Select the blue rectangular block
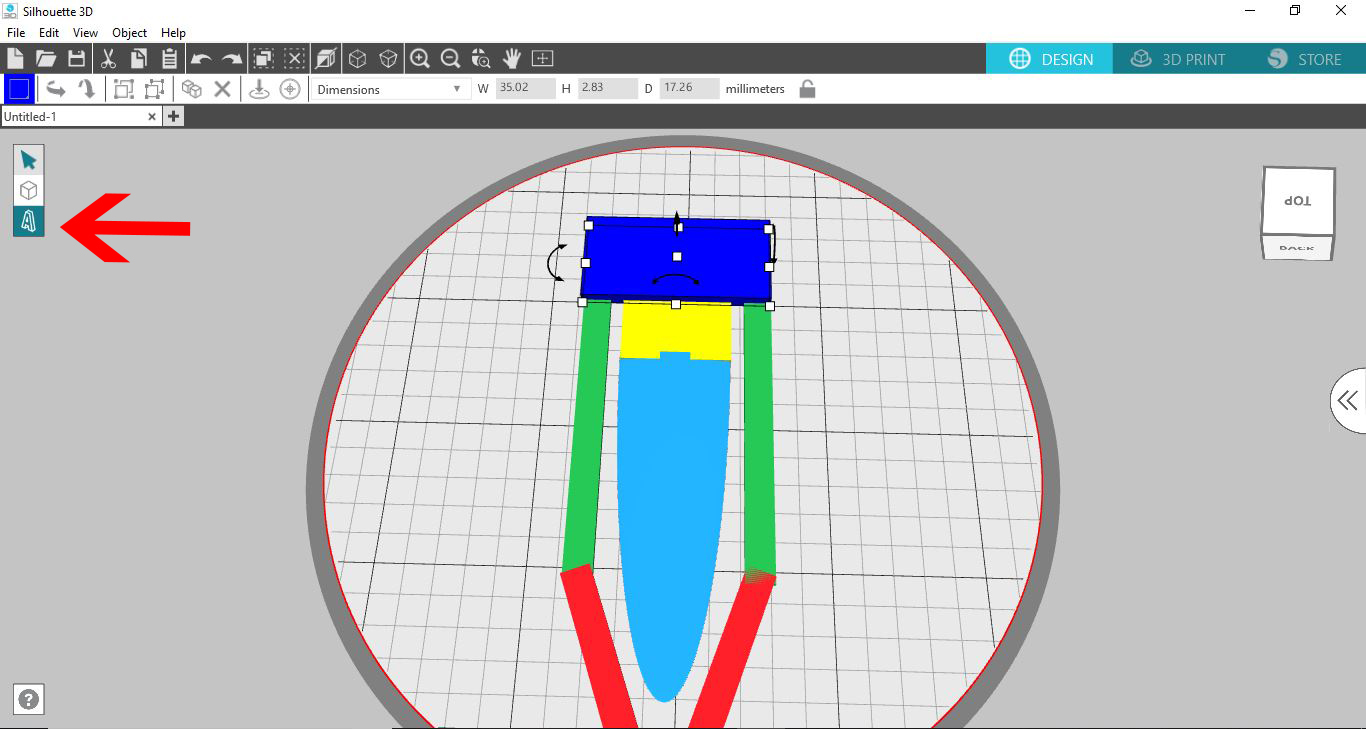Viewport: 1366px width, 729px height. tap(676, 260)
